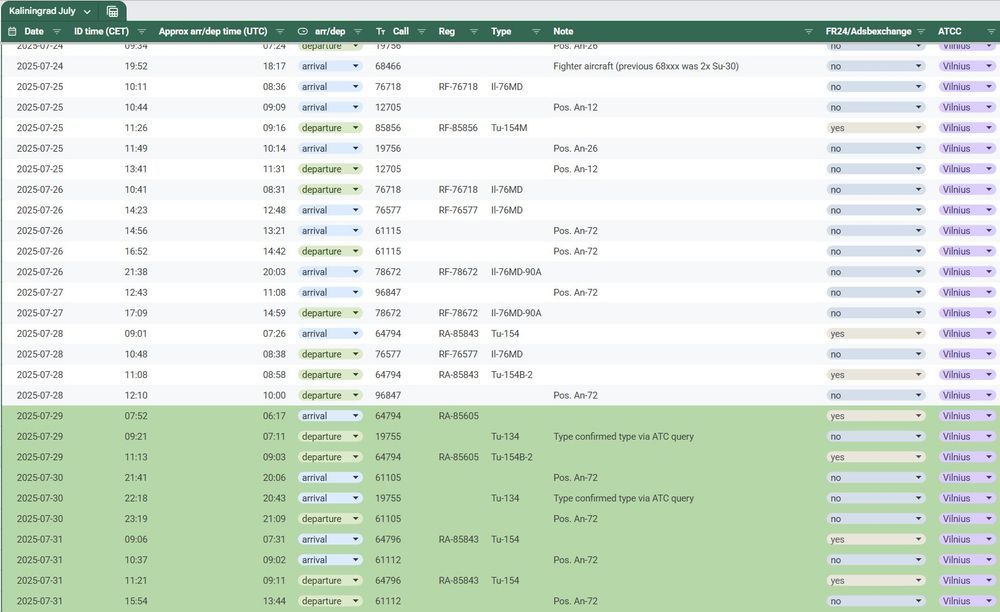Image resolution: width=1000 pixels, height=612 pixels.
Task: Click the Note column header label
Action: [x=563, y=31]
